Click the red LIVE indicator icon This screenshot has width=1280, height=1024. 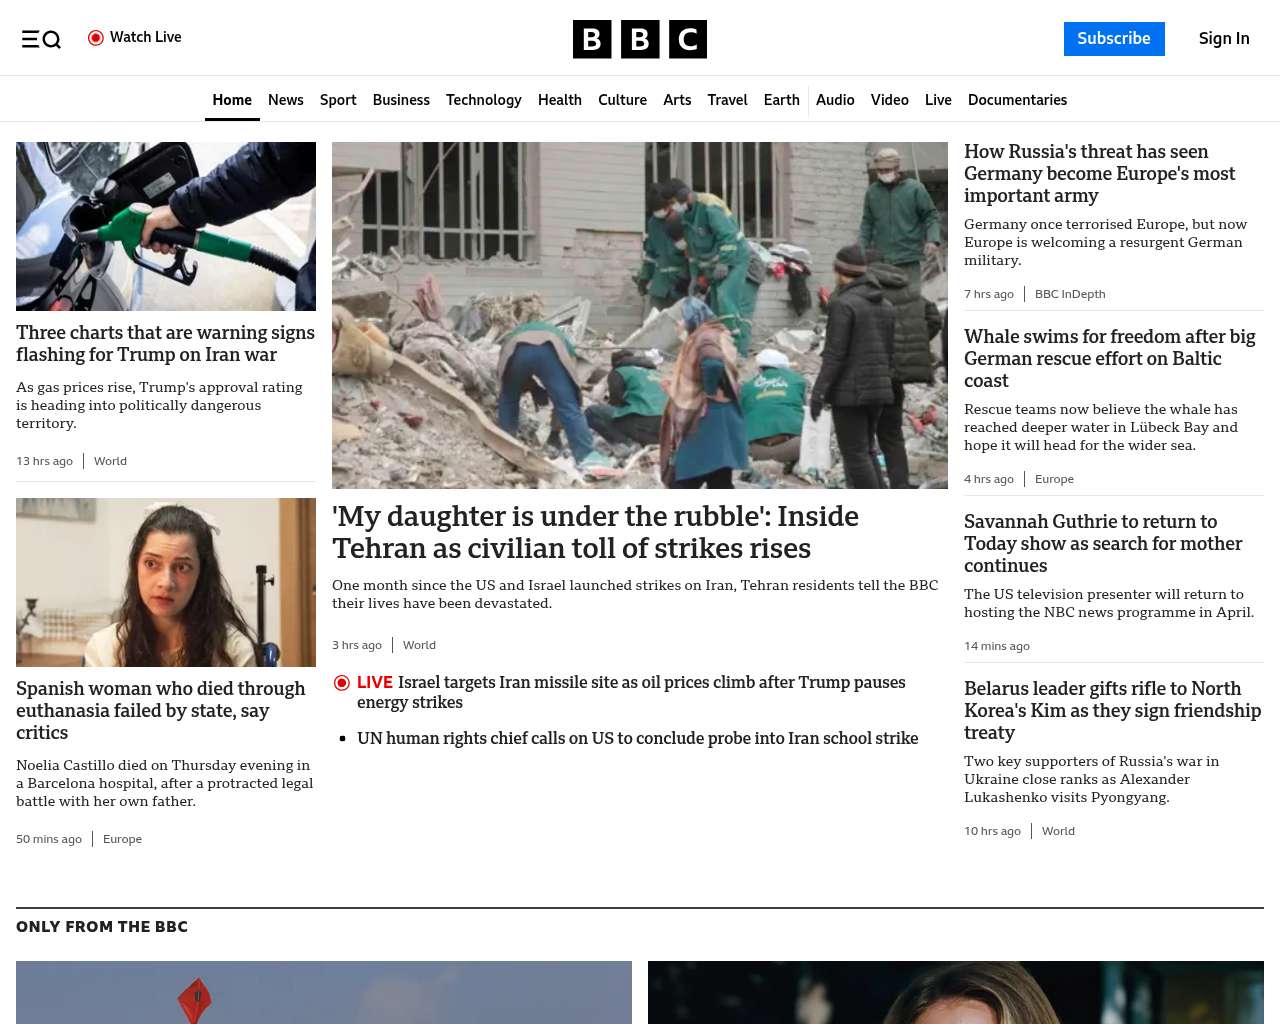point(342,683)
